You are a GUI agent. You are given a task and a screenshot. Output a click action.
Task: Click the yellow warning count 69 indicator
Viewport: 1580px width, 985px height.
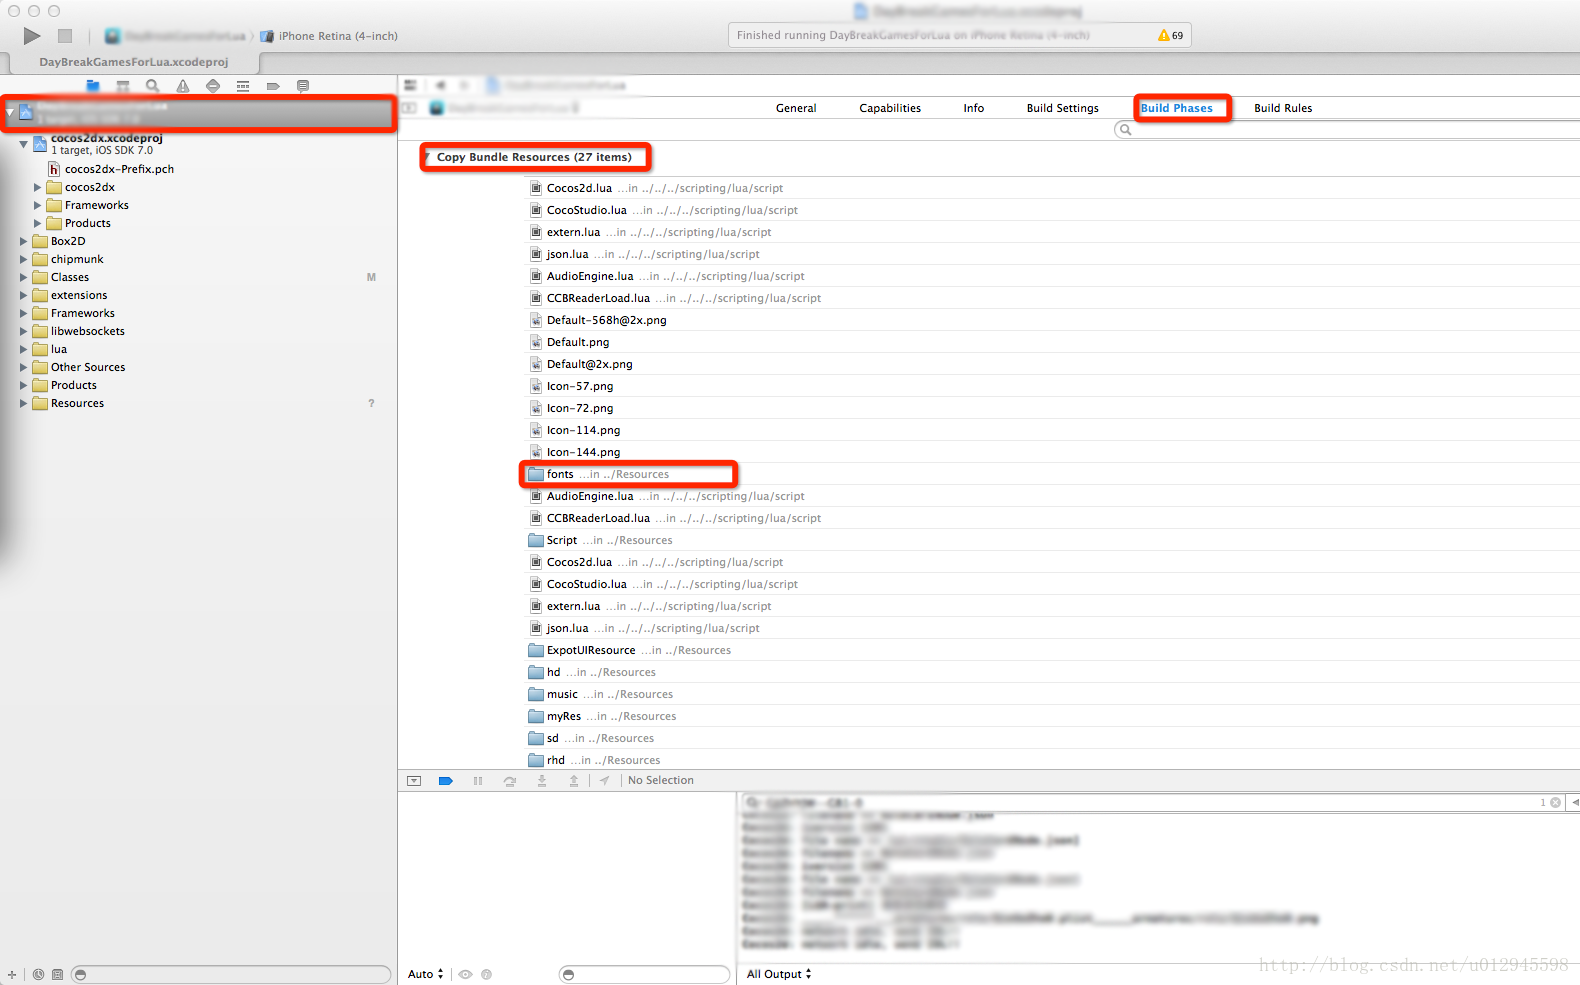(1170, 35)
